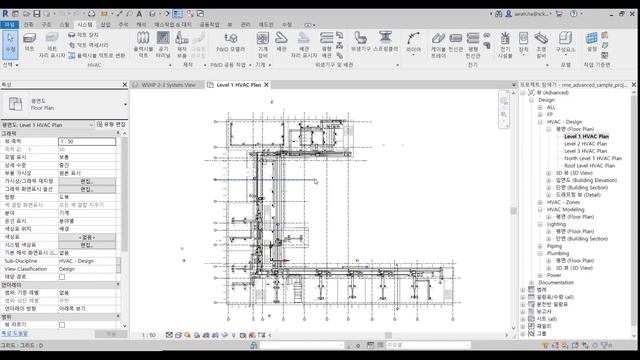Select the Duct Placeholder tool
The image size is (640, 360).
tap(52, 45)
